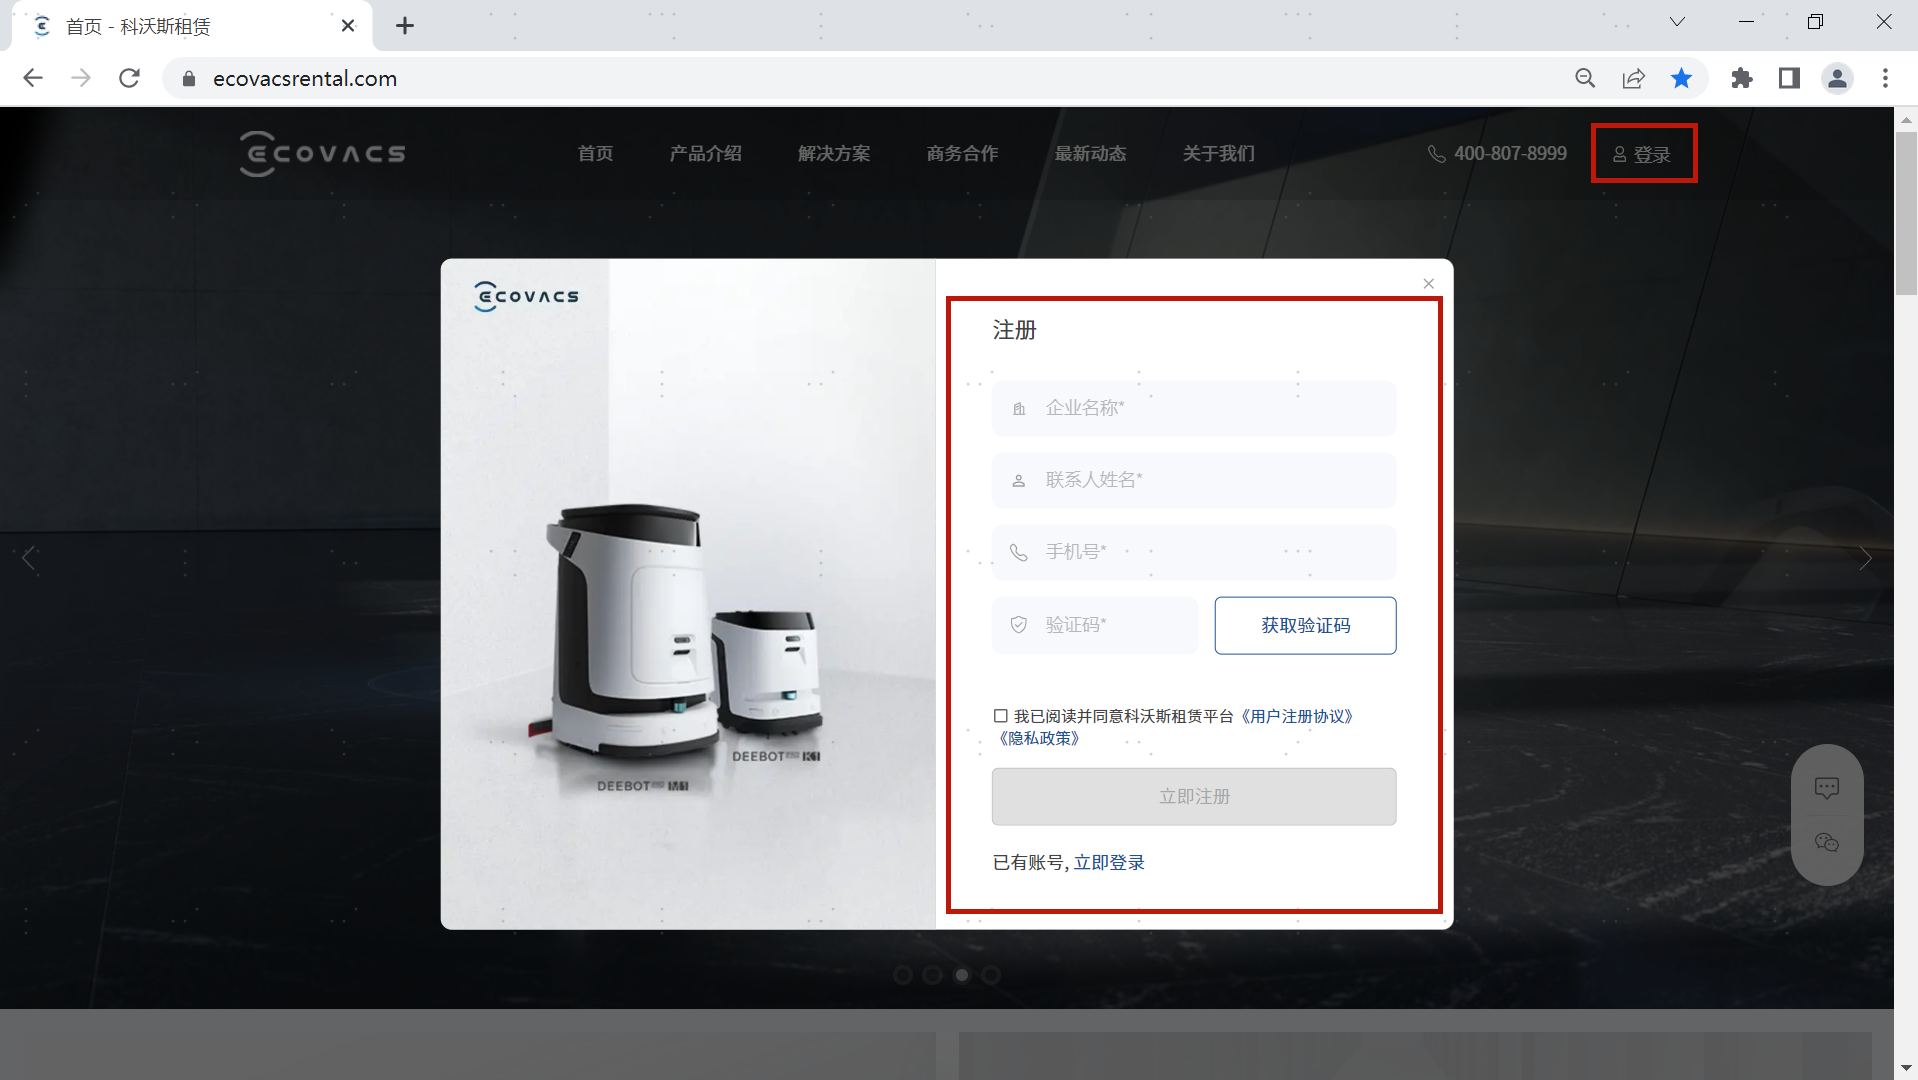The height and width of the screenshot is (1080, 1918).
Task: Open the 《隐私政策》 link
Action: coord(1039,739)
